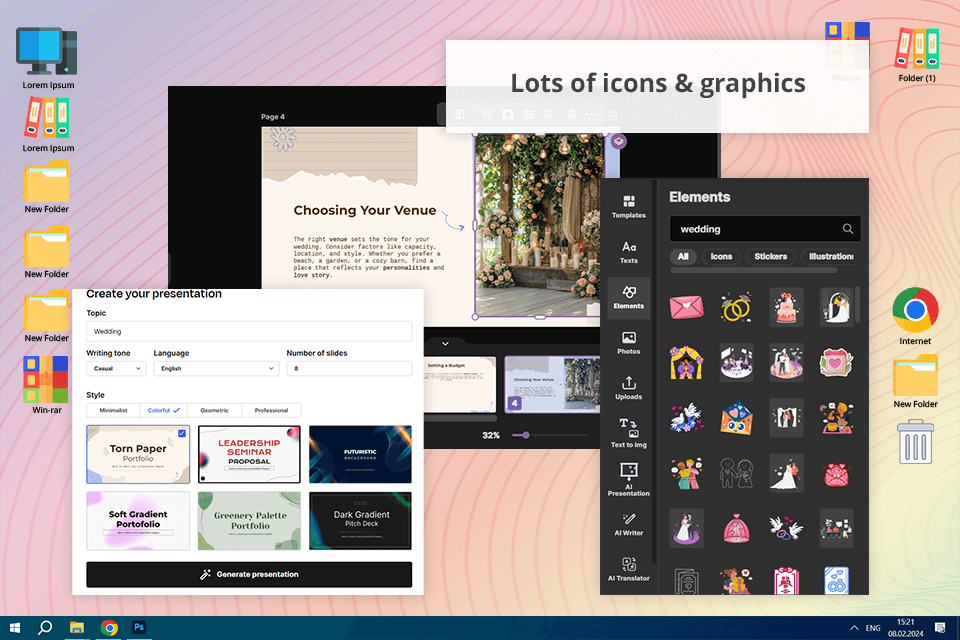Image resolution: width=960 pixels, height=640 pixels.
Task: Select the Elements sidebar icon
Action: (628, 297)
